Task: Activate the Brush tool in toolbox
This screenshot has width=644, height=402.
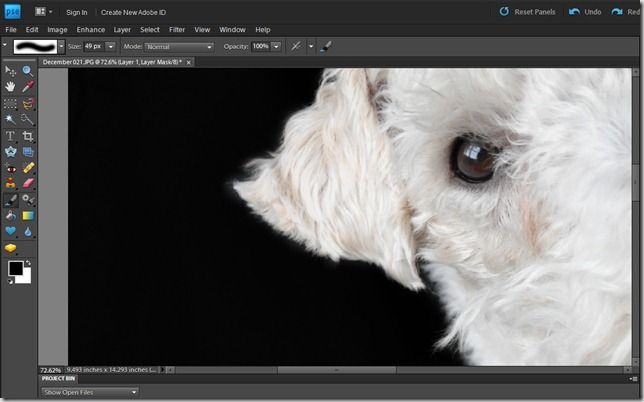Action: [10, 199]
